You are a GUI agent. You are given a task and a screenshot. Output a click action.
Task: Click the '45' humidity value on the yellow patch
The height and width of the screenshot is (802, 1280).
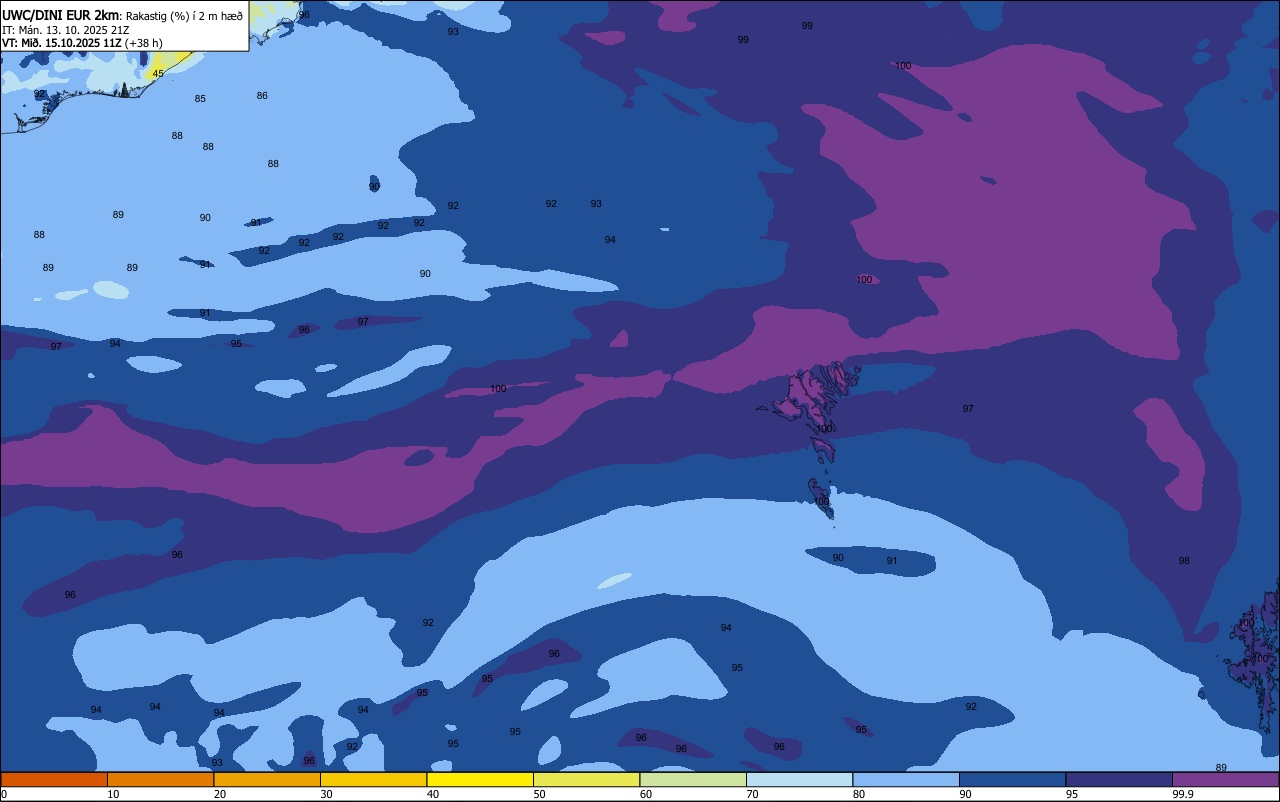click(158, 74)
